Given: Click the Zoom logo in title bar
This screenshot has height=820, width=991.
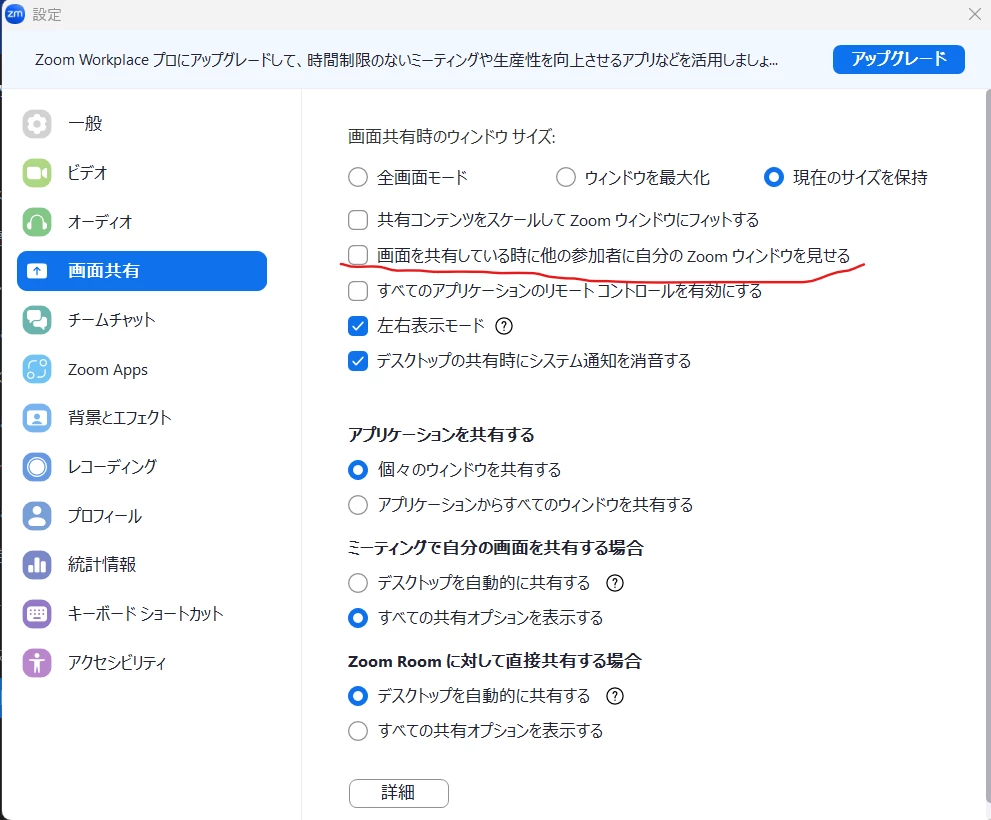Looking at the screenshot, I should [x=15, y=13].
